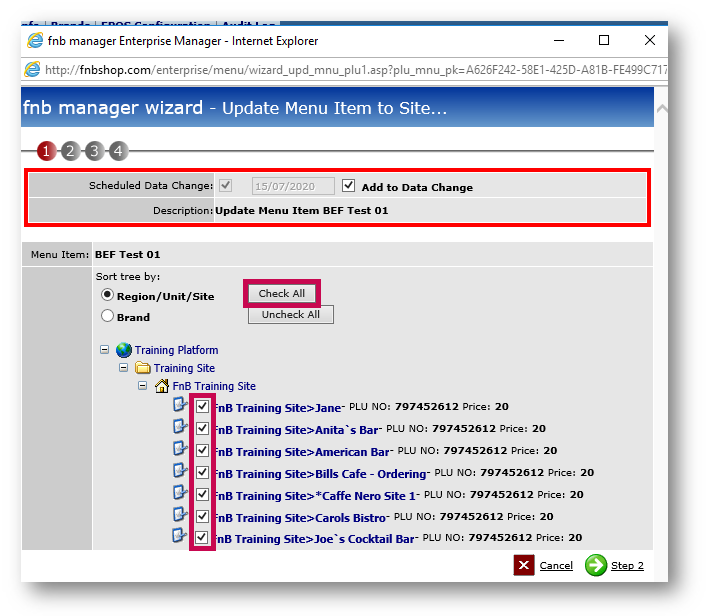This screenshot has height=616, width=710.
Task: Click FnB Training Site>Joe`s Cocktail Bar label
Action: [315, 539]
